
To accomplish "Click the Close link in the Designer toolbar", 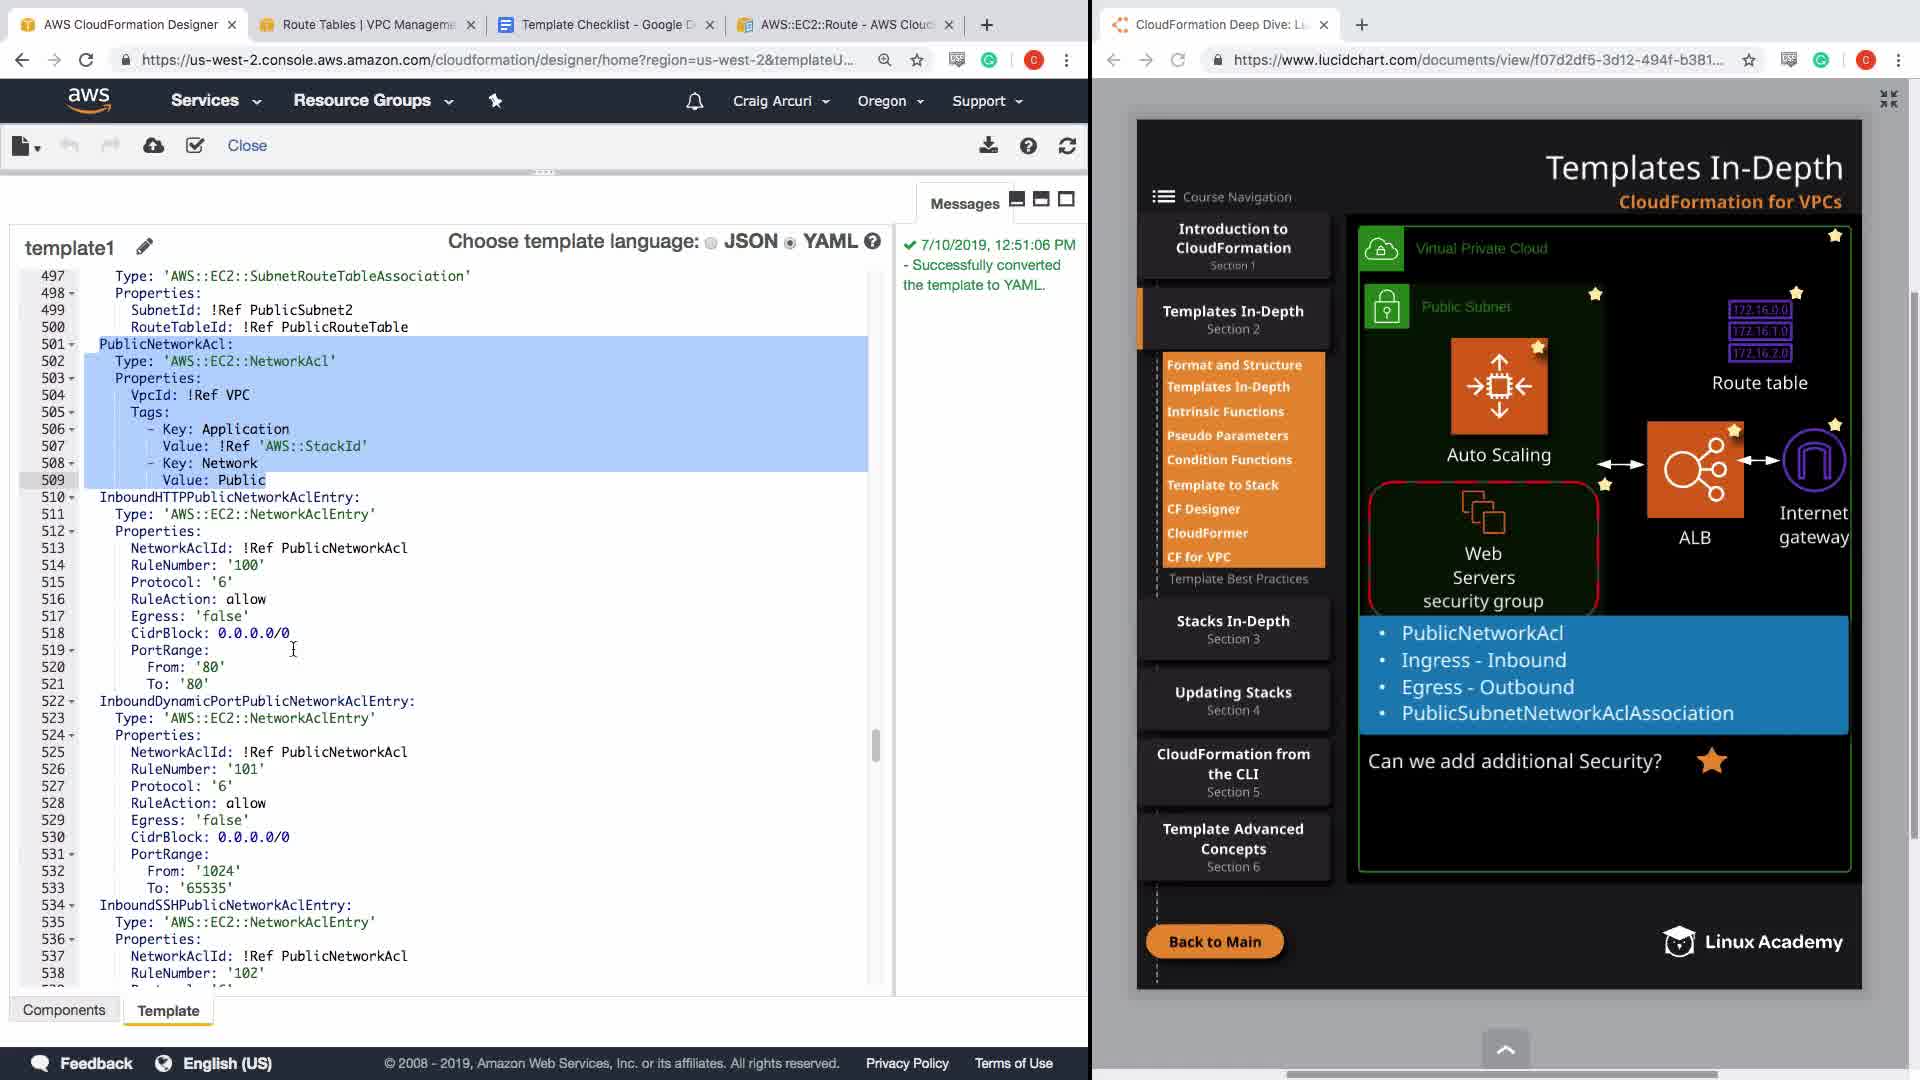I will tap(247, 146).
